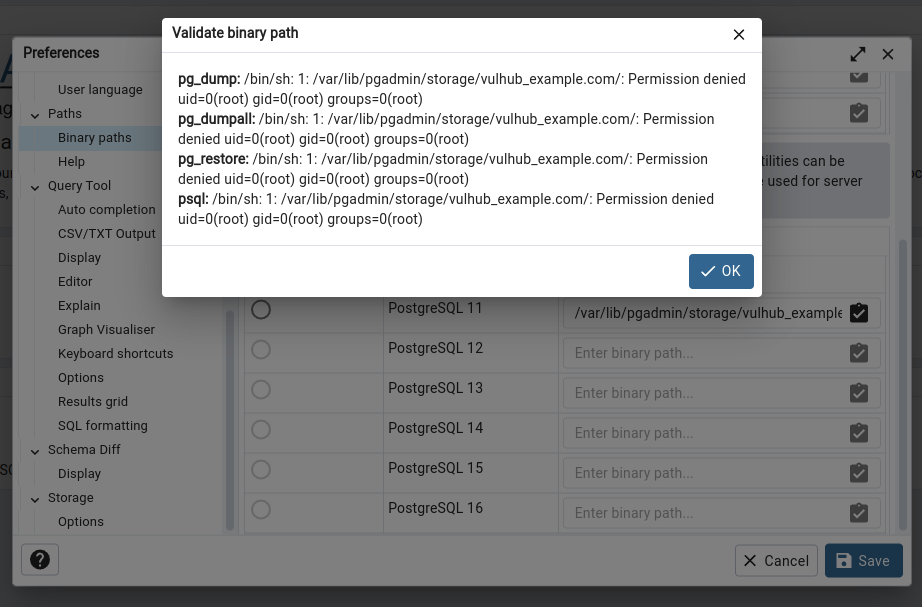Set PostgreSQL 14 as default binary
This screenshot has height=607, width=922.
tap(261, 429)
